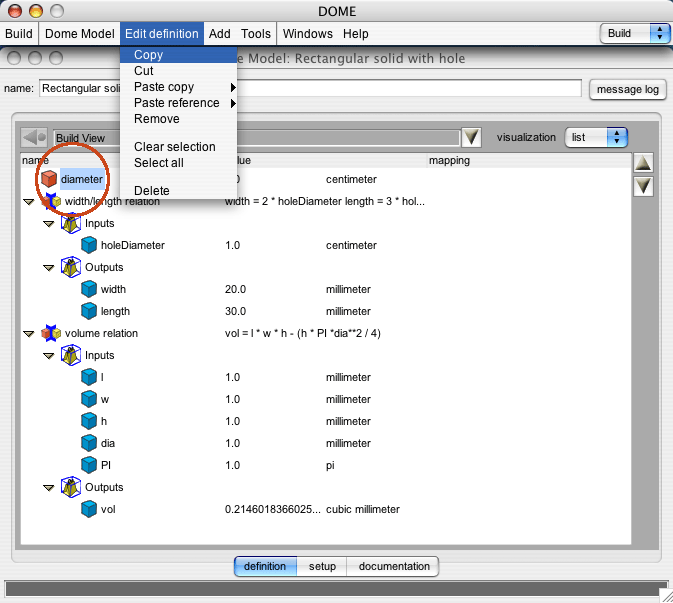673x603 pixels.
Task: Open the Dome Model menu
Action: click(80, 33)
